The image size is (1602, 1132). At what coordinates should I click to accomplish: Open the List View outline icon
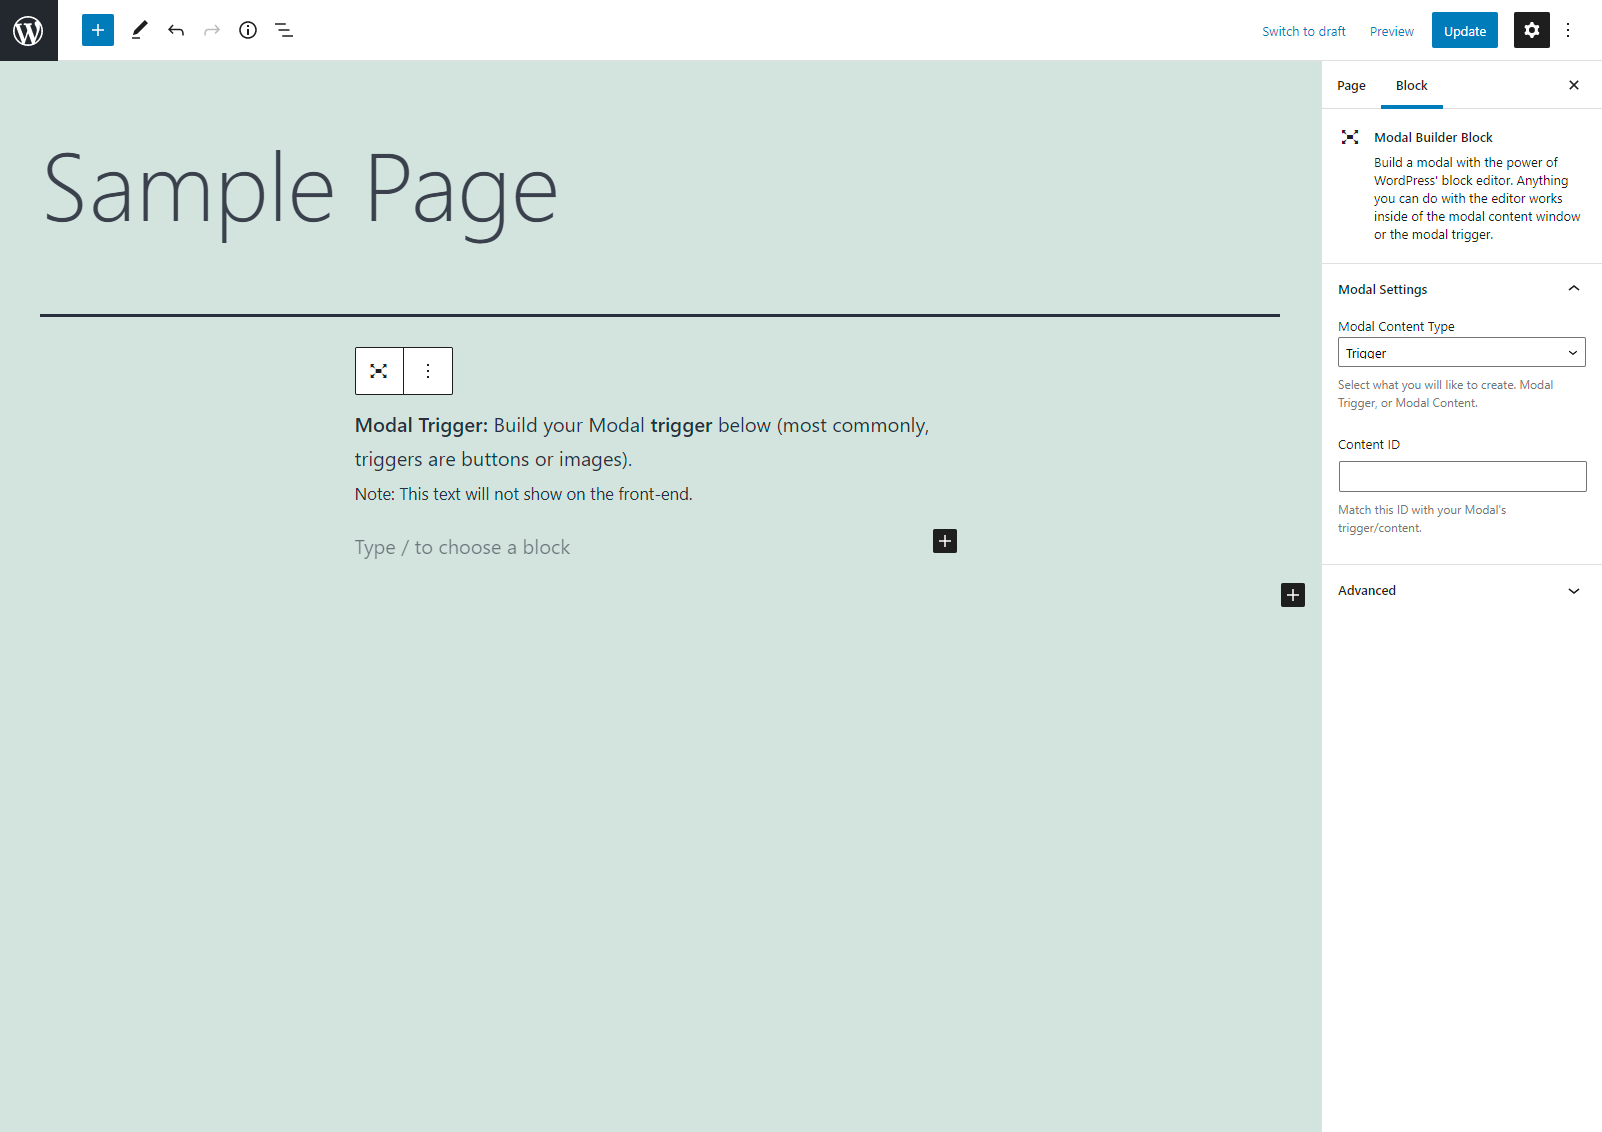[x=284, y=30]
